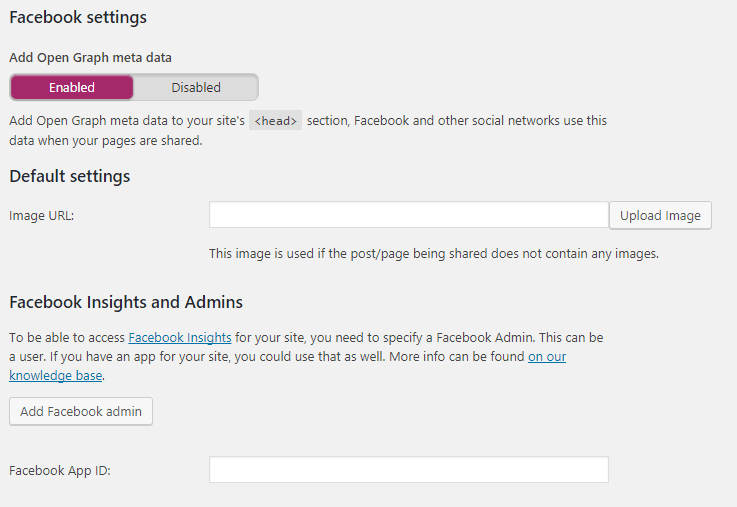This screenshot has height=507, width=737.
Task: Click the image fallback help text
Action: (x=433, y=254)
